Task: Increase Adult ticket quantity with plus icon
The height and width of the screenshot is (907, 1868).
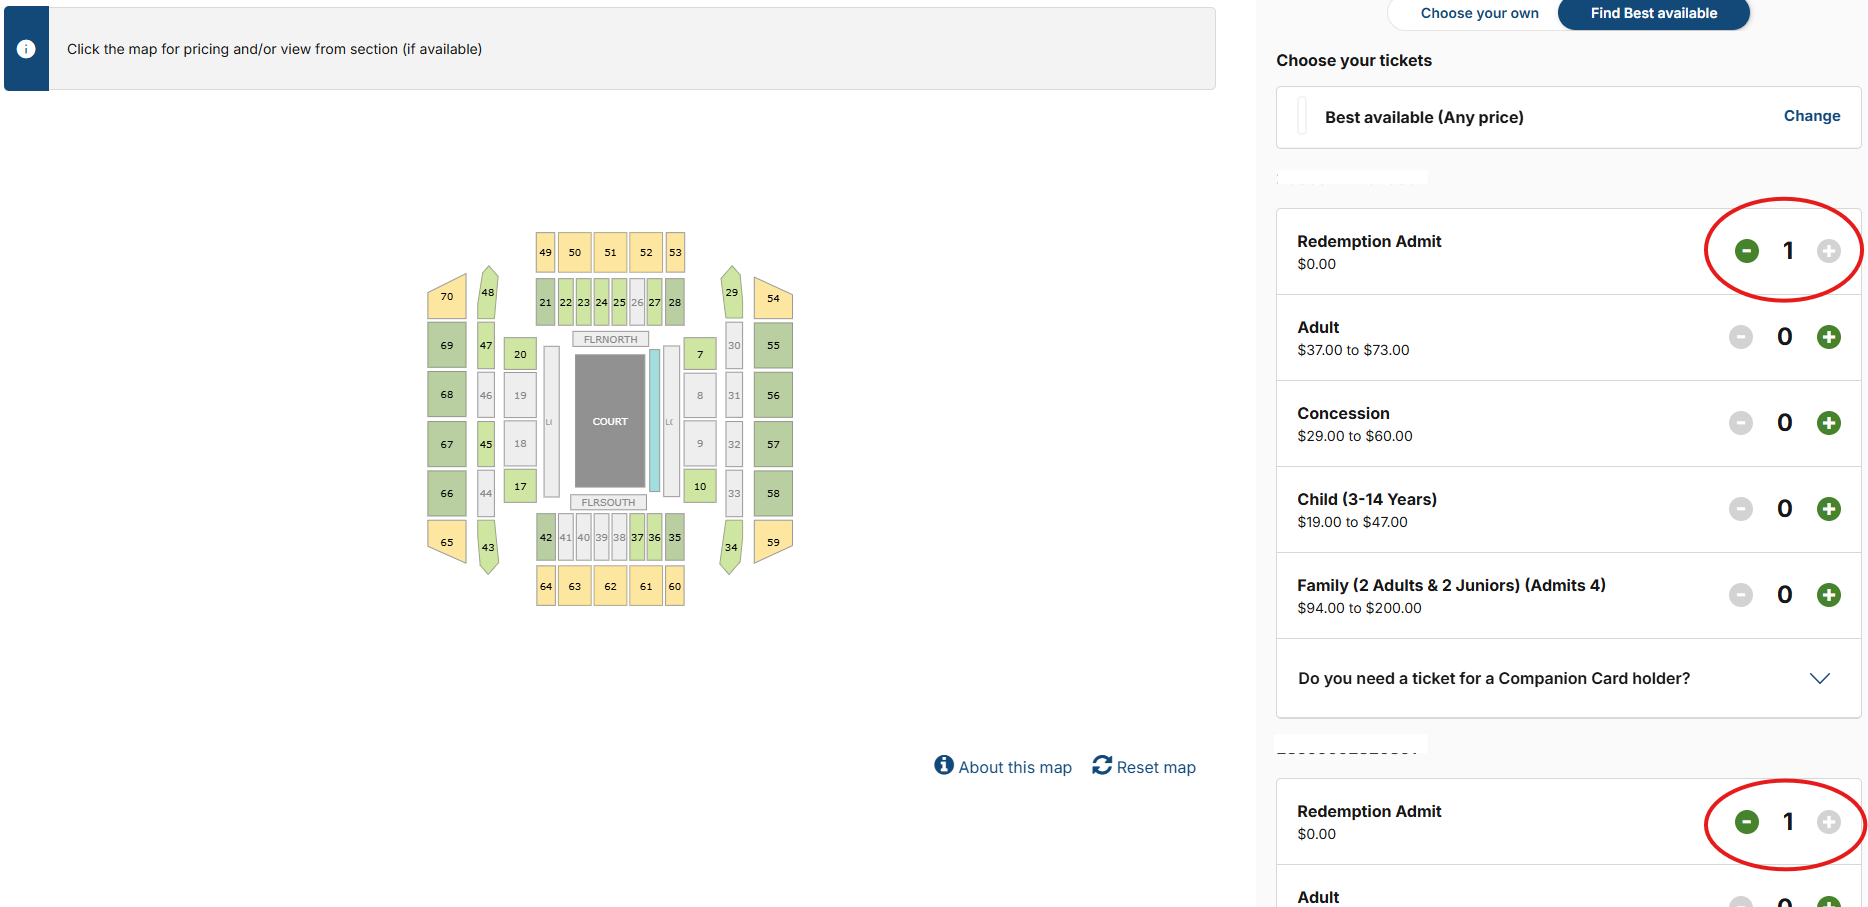Action: coord(1828,337)
